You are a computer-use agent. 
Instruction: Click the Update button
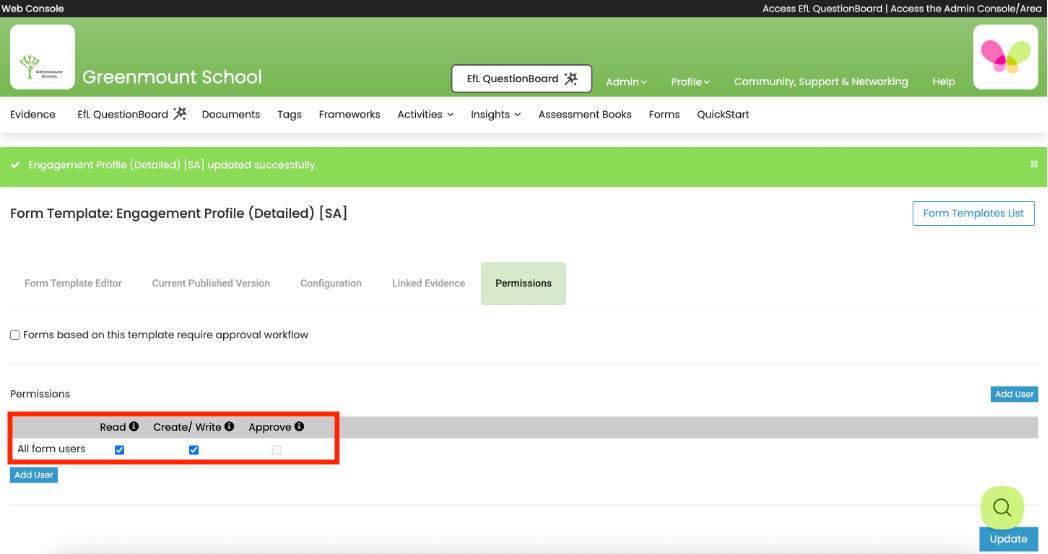[x=1009, y=539]
